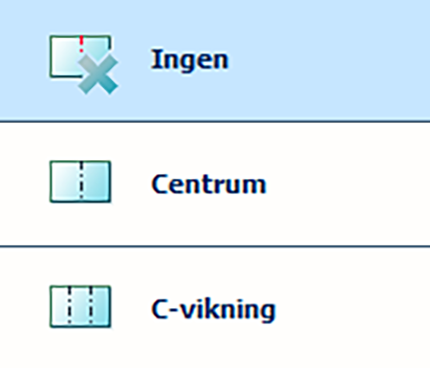Click the red dashed mark on the Ingen icon
This screenshot has width=430, height=368.
[81, 44]
